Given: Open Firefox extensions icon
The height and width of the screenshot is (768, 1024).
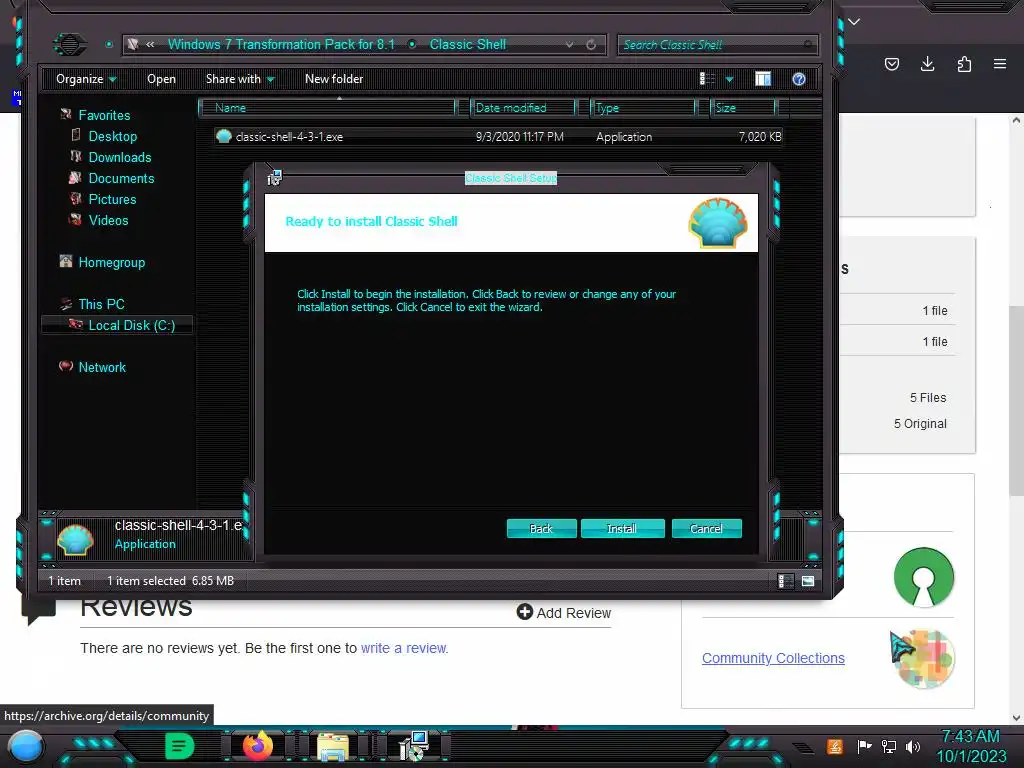Looking at the screenshot, I should (964, 64).
